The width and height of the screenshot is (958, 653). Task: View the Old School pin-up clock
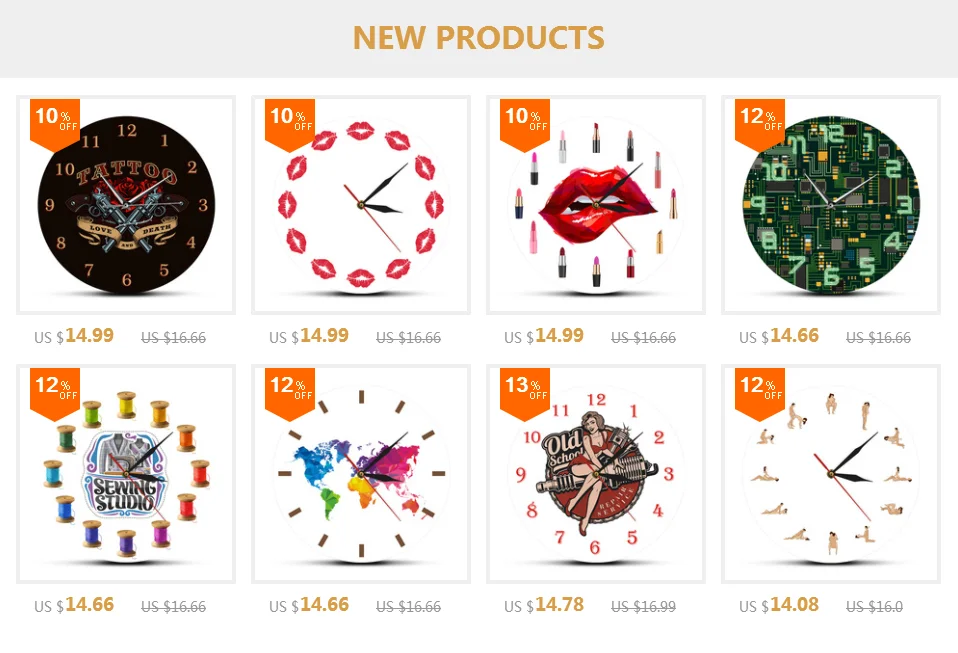coord(596,474)
